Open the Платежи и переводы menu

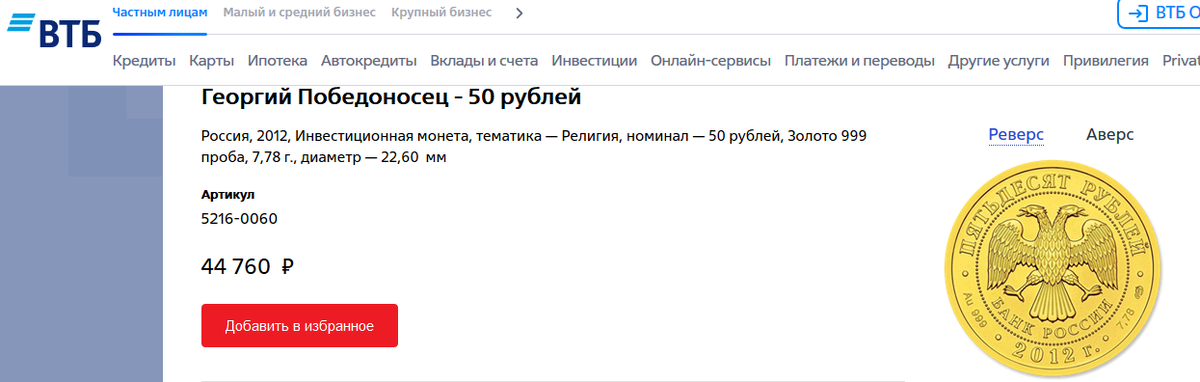860,61
